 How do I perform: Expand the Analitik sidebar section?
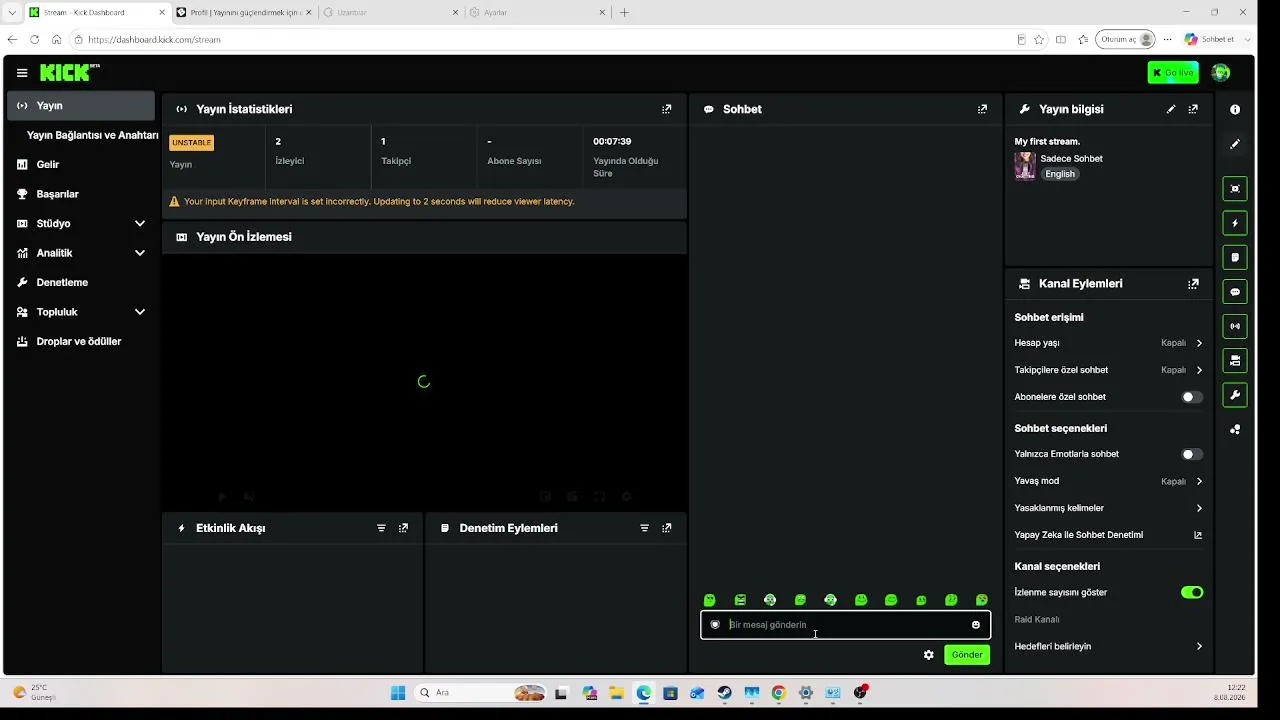click(x=140, y=253)
